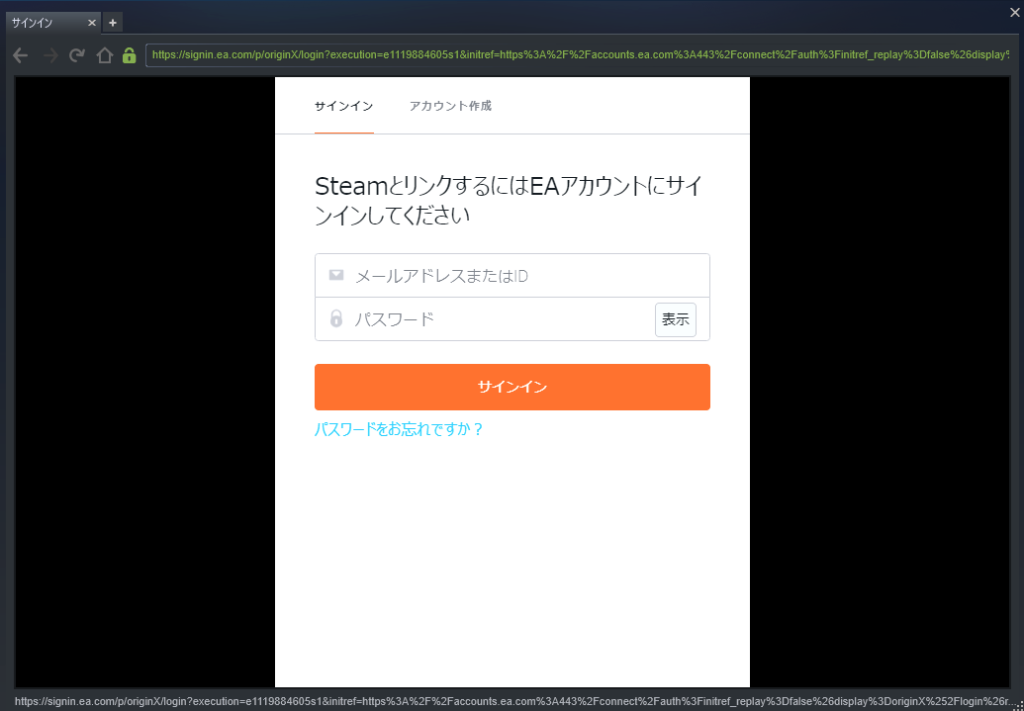Switch to the アカウント作成 tab
The image size is (1024, 711).
pyautogui.click(x=450, y=106)
